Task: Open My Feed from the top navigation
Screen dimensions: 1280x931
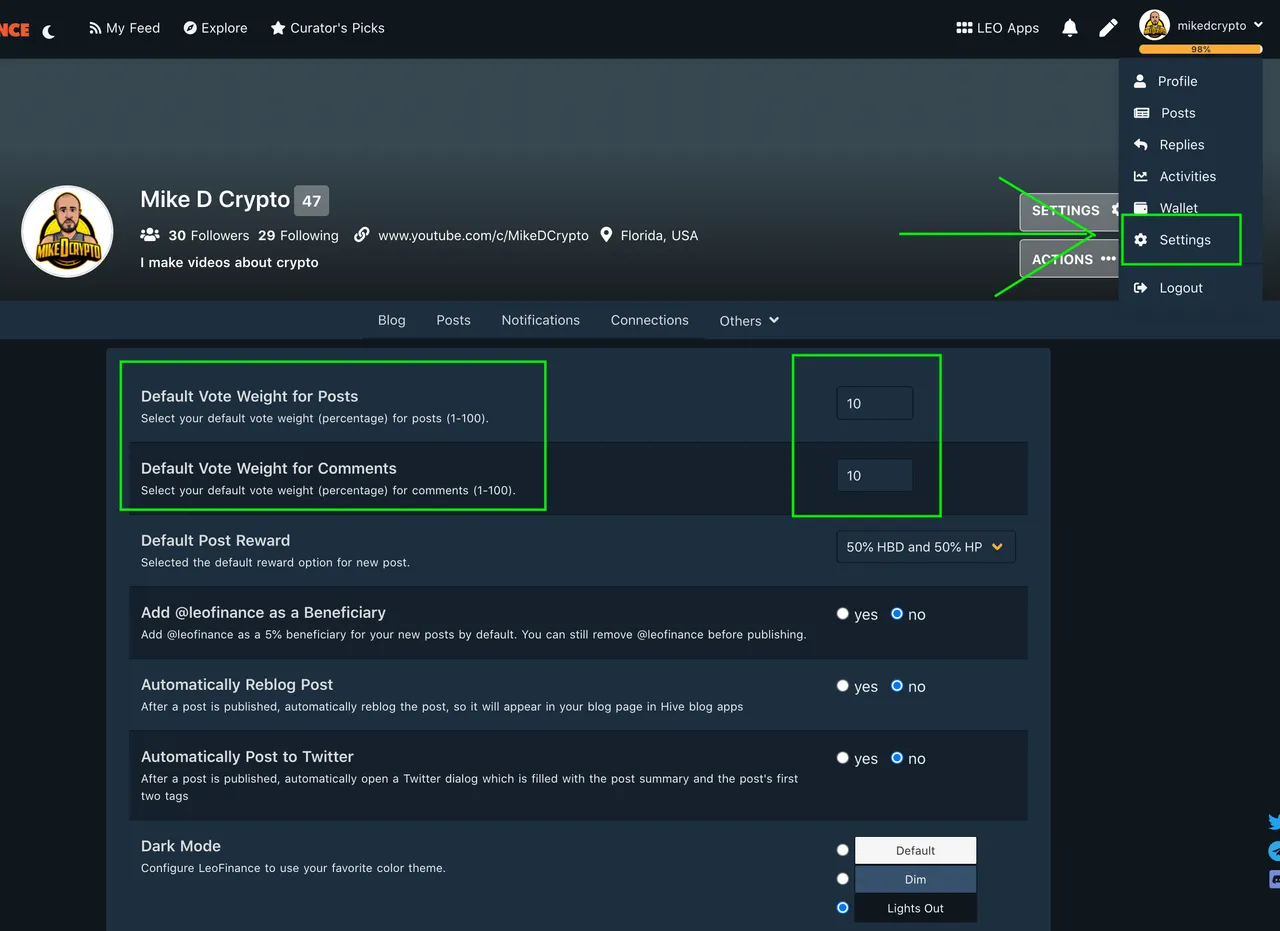Action: (125, 28)
